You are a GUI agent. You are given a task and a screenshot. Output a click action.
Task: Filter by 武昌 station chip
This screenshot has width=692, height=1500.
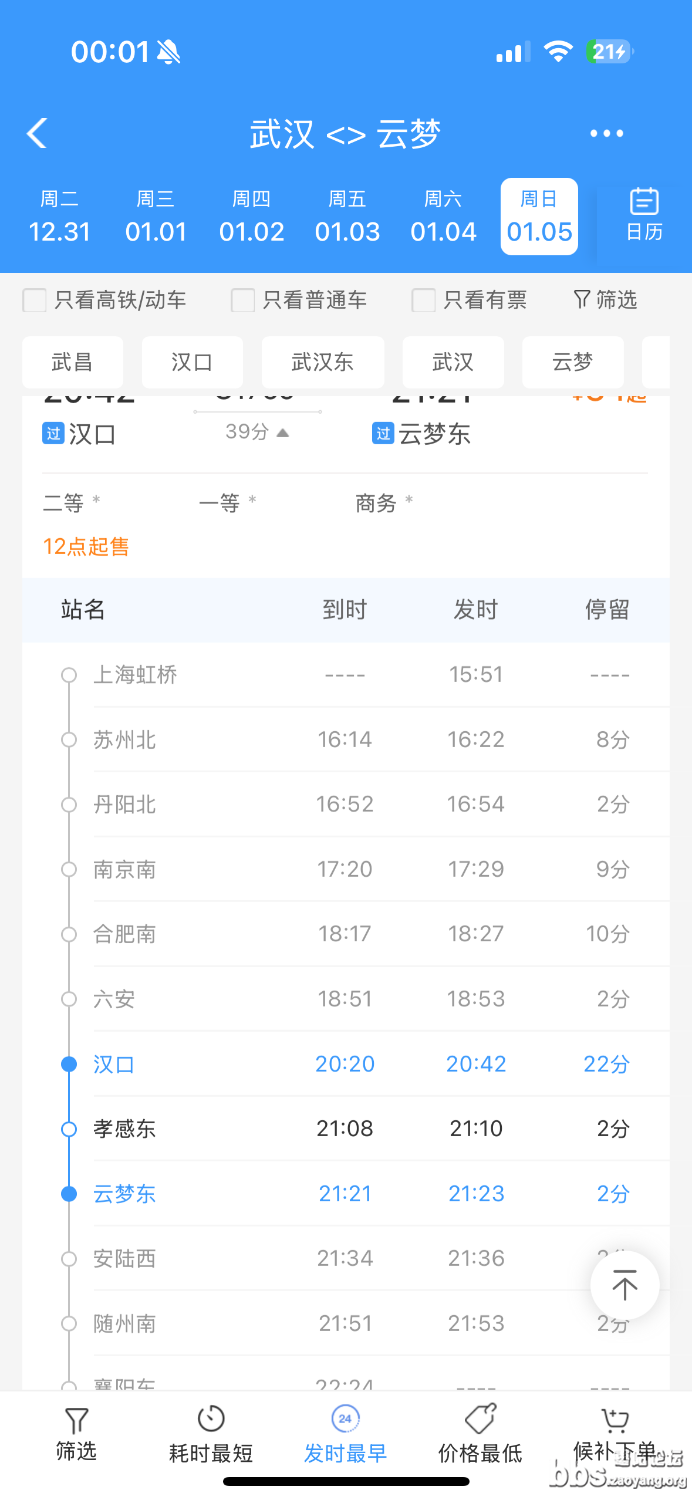coord(72,362)
